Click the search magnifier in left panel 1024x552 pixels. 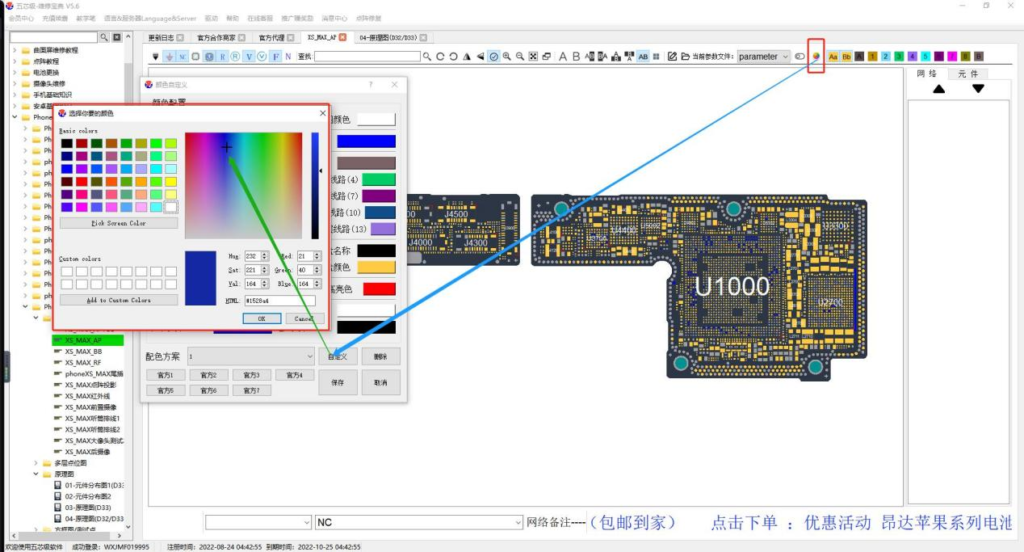(x=104, y=37)
